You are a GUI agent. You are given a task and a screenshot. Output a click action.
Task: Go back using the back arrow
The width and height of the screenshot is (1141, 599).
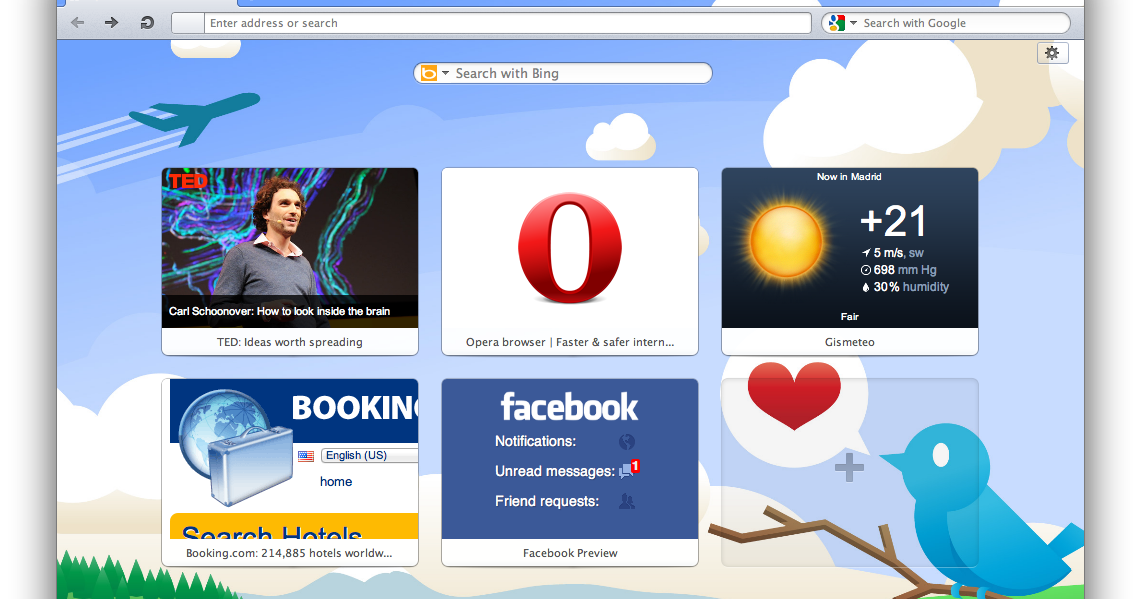(x=77, y=23)
